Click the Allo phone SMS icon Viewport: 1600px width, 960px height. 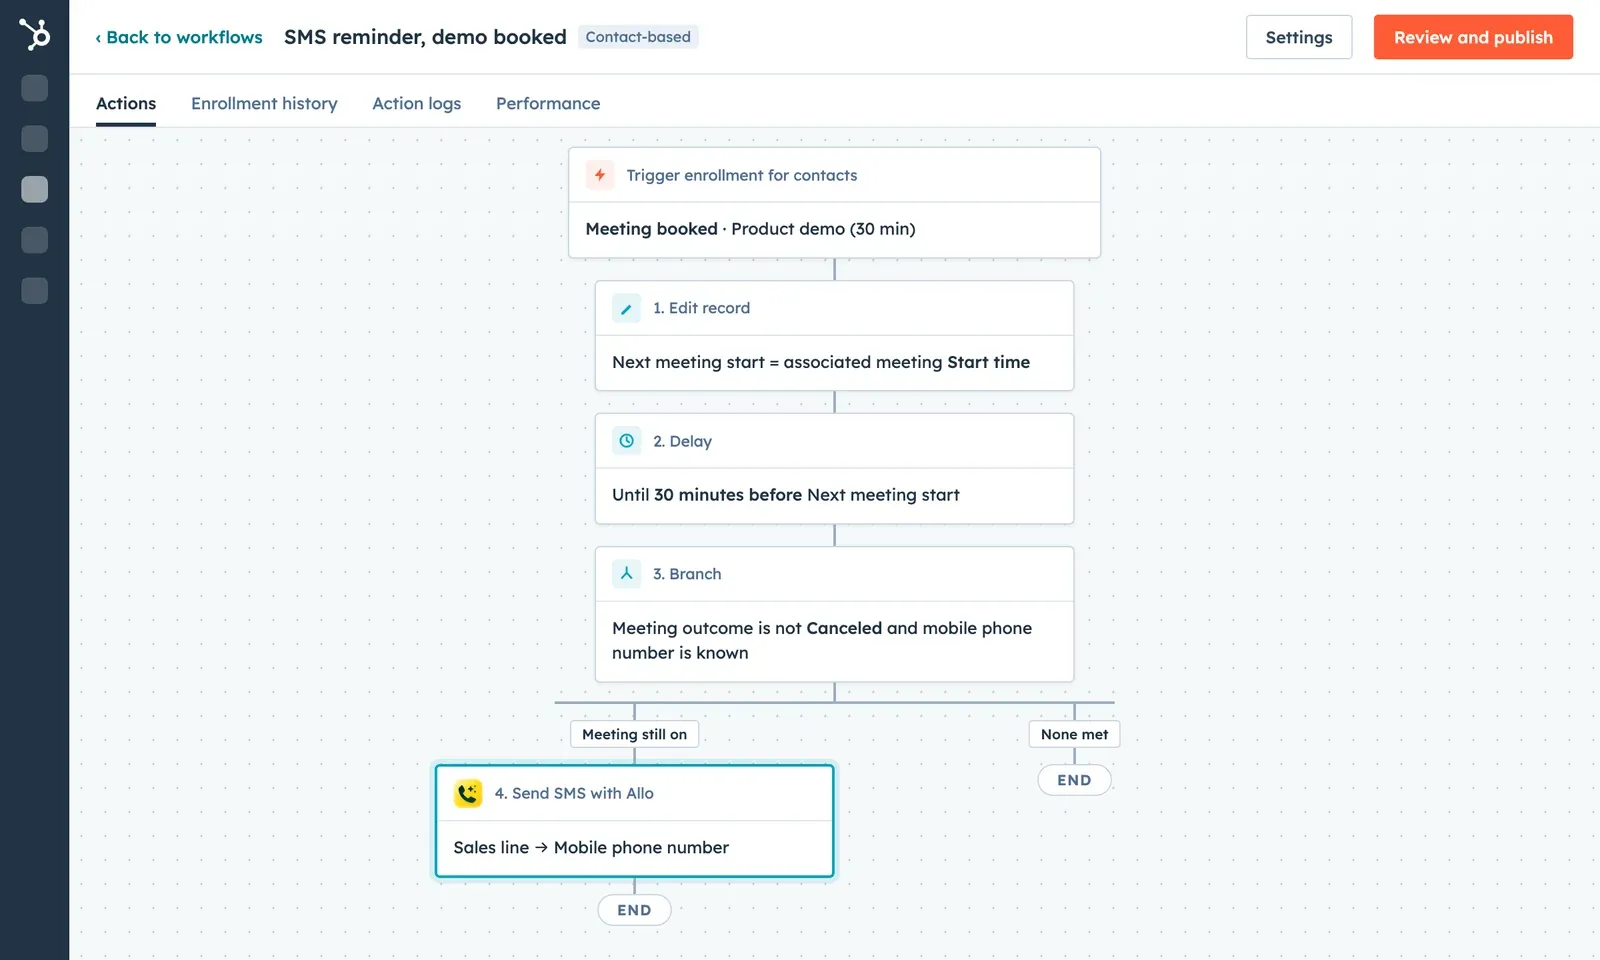click(x=468, y=793)
